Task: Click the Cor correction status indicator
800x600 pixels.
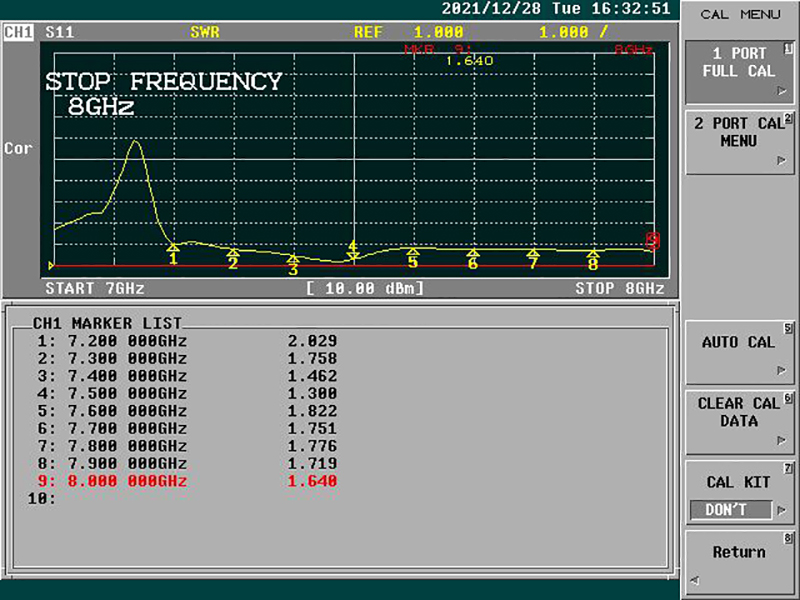Action: pyautogui.click(x=18, y=148)
